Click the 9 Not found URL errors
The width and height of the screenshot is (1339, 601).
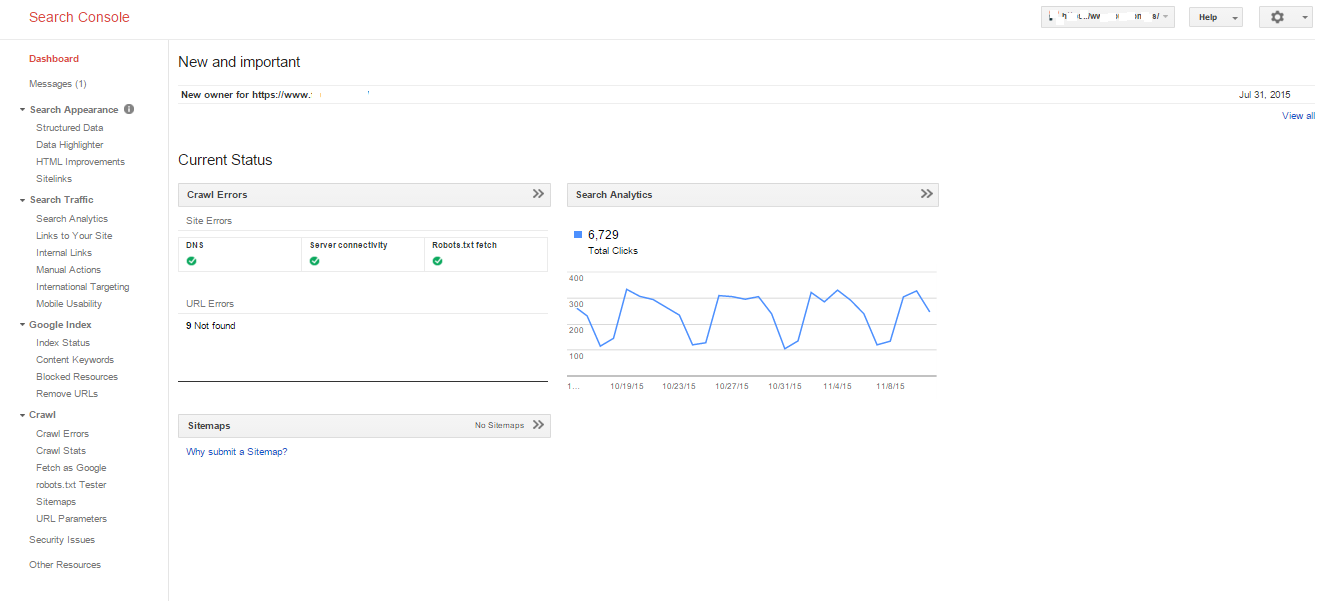click(x=211, y=326)
